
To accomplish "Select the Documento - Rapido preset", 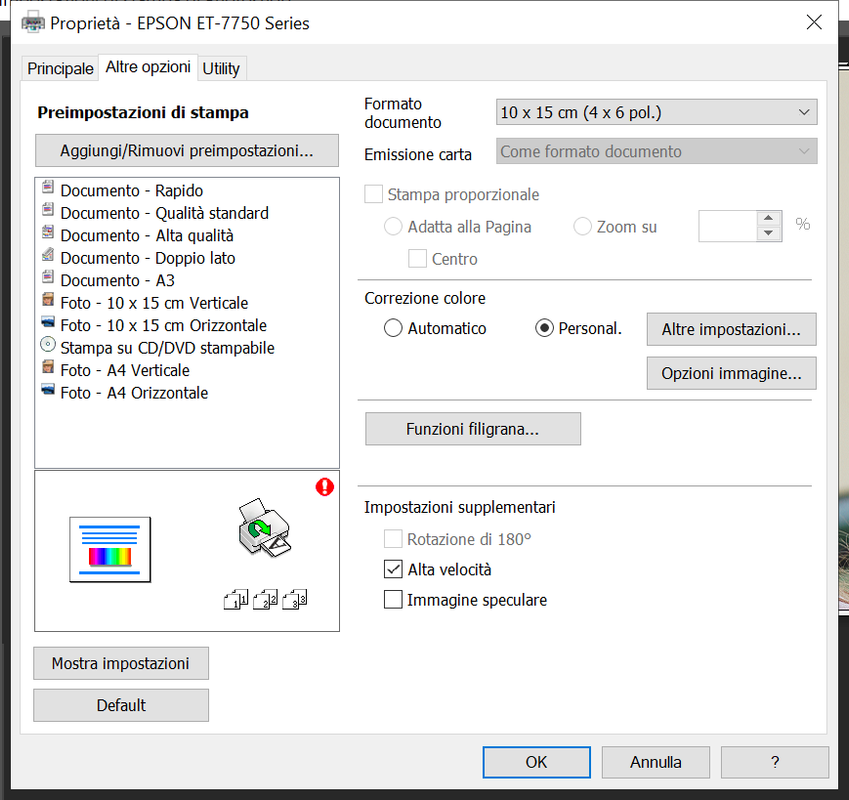I will point(132,191).
